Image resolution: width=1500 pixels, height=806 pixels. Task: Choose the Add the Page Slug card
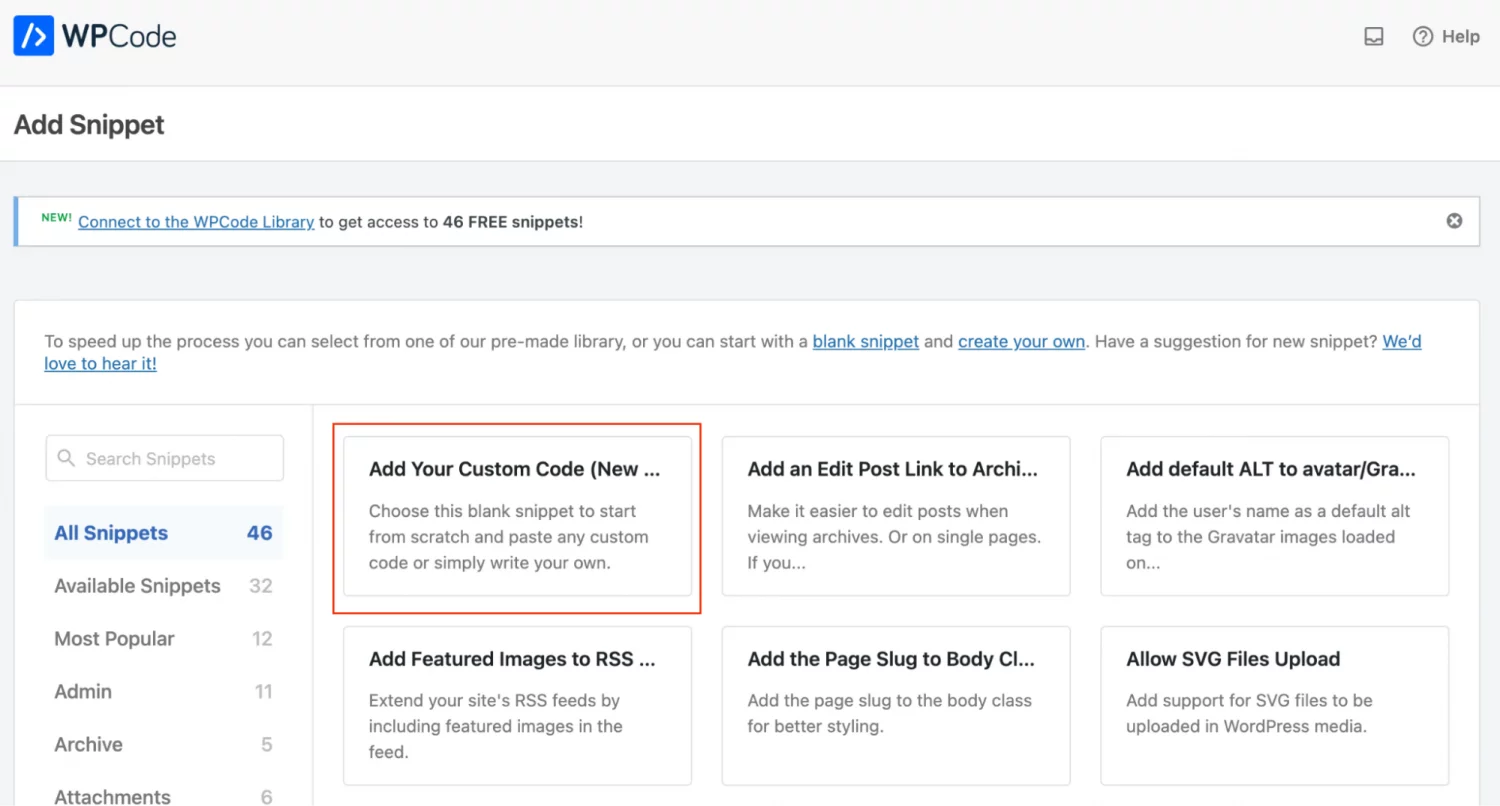(x=896, y=706)
